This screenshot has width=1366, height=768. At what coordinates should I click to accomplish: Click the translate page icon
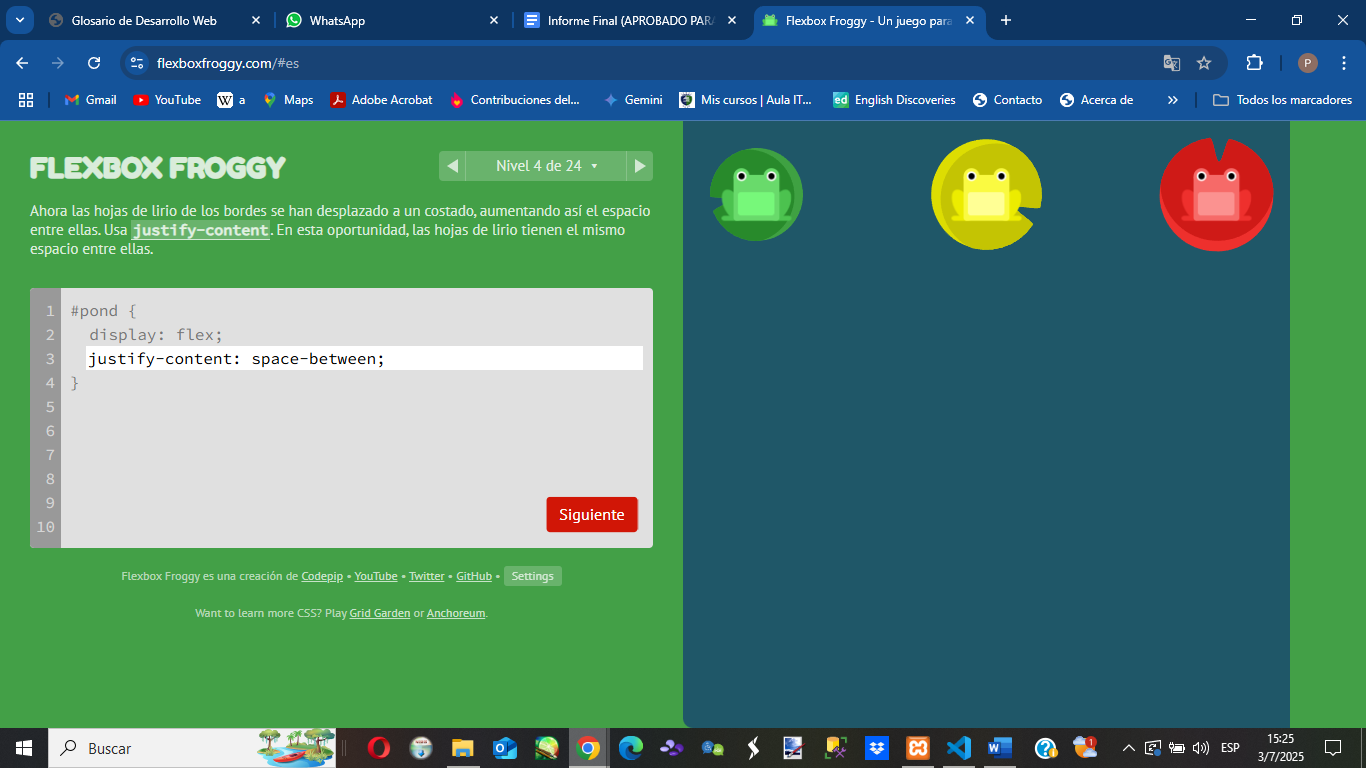(1172, 63)
